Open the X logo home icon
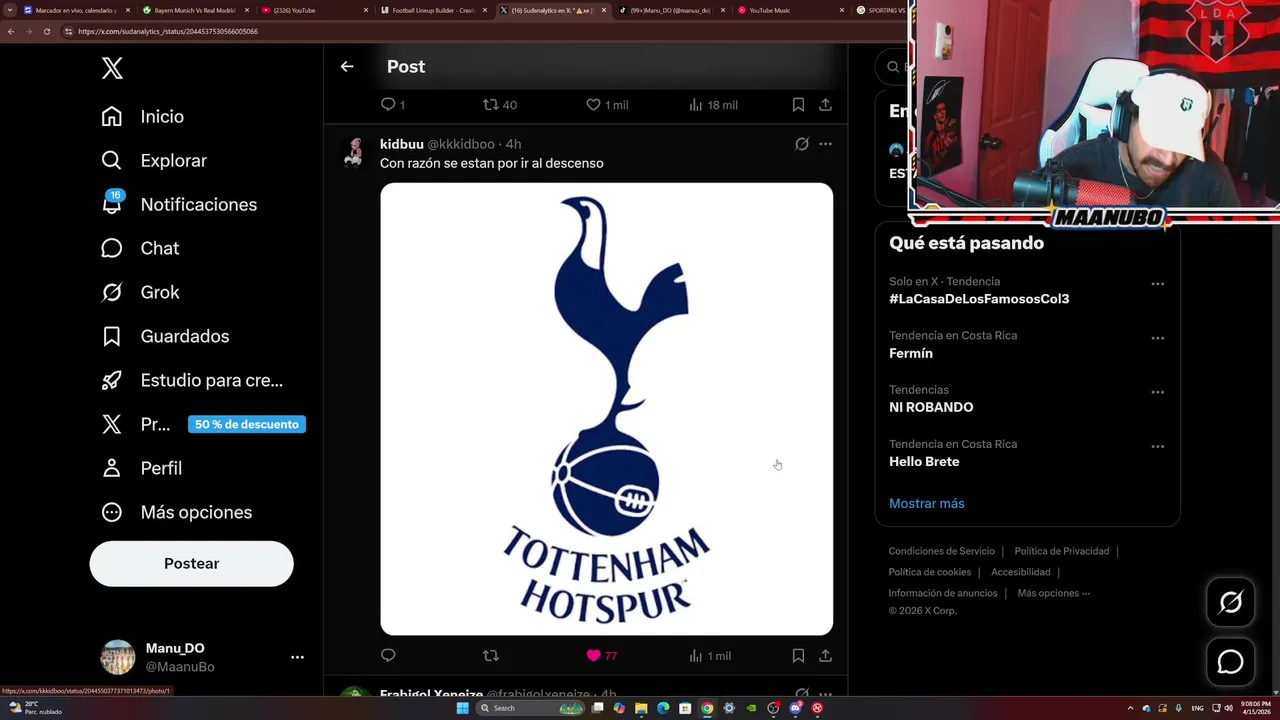The height and width of the screenshot is (720, 1280). coord(112,68)
